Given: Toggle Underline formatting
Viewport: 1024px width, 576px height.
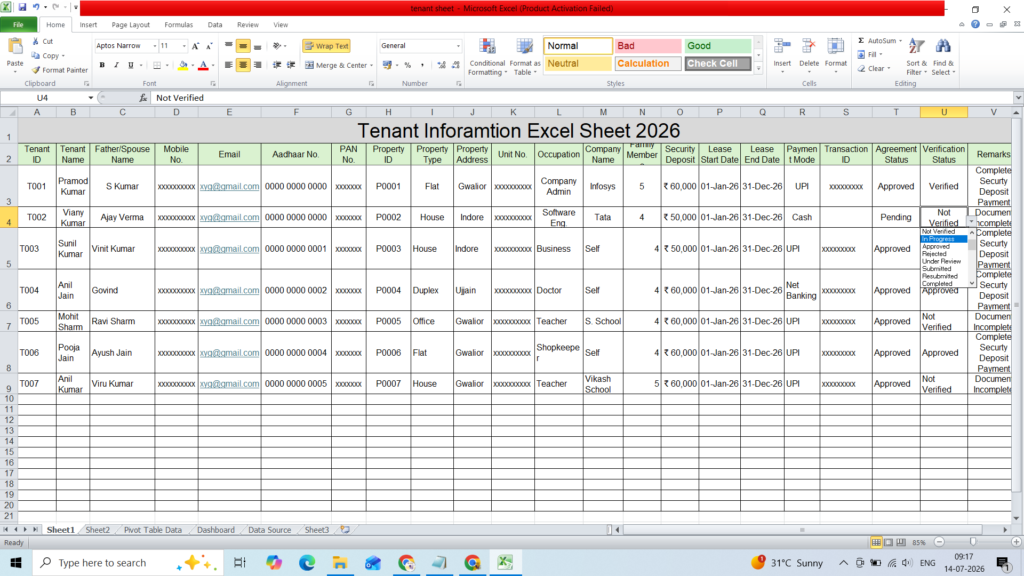Looking at the screenshot, I should click(x=131, y=65).
